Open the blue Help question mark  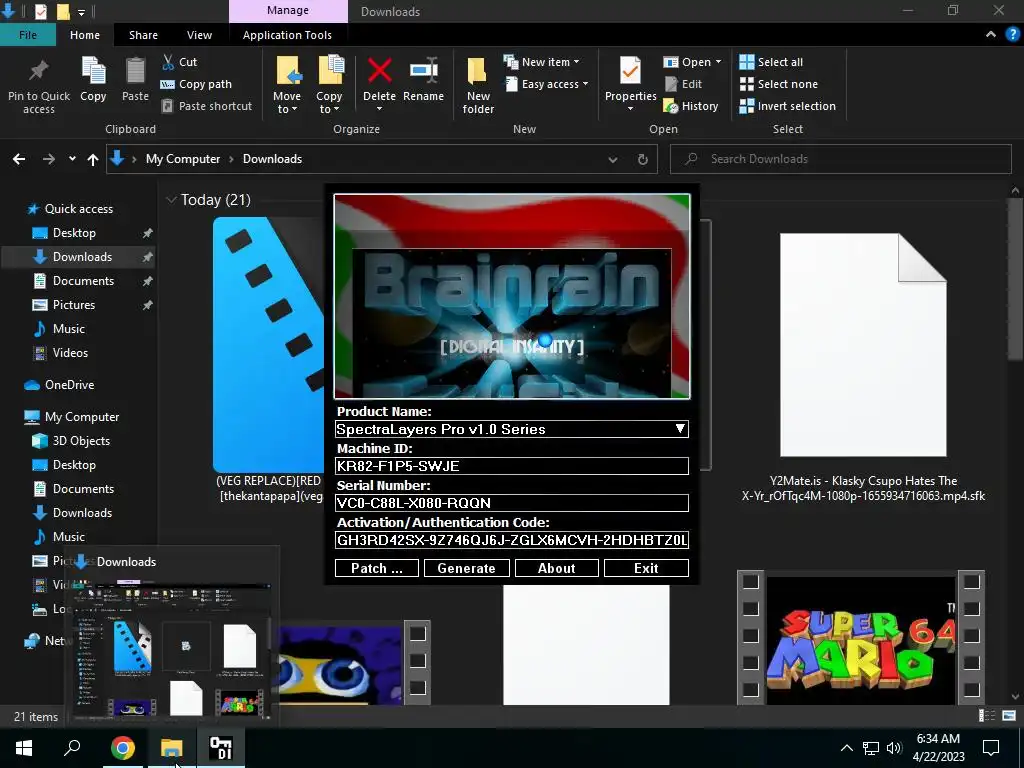[1012, 35]
